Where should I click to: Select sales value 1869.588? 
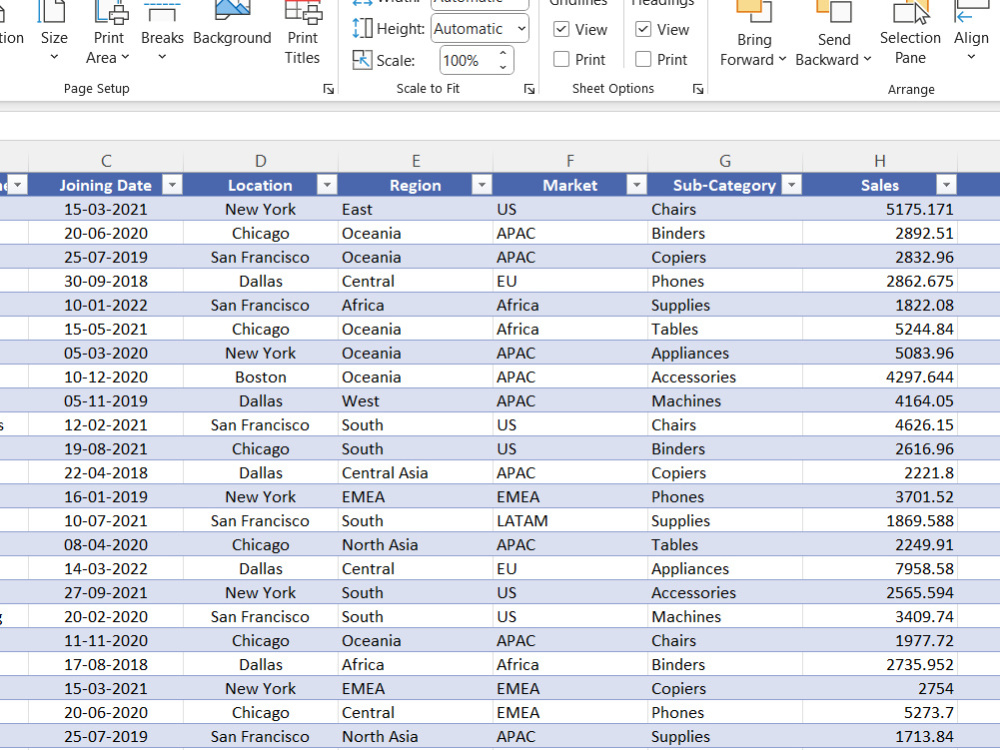pyautogui.click(x=880, y=520)
